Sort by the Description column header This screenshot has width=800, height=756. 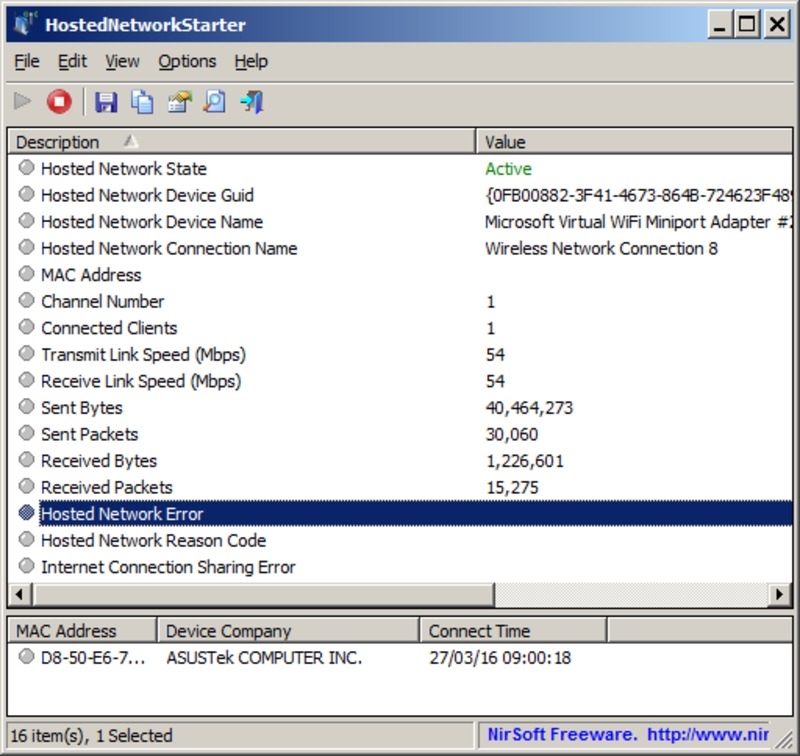240,142
